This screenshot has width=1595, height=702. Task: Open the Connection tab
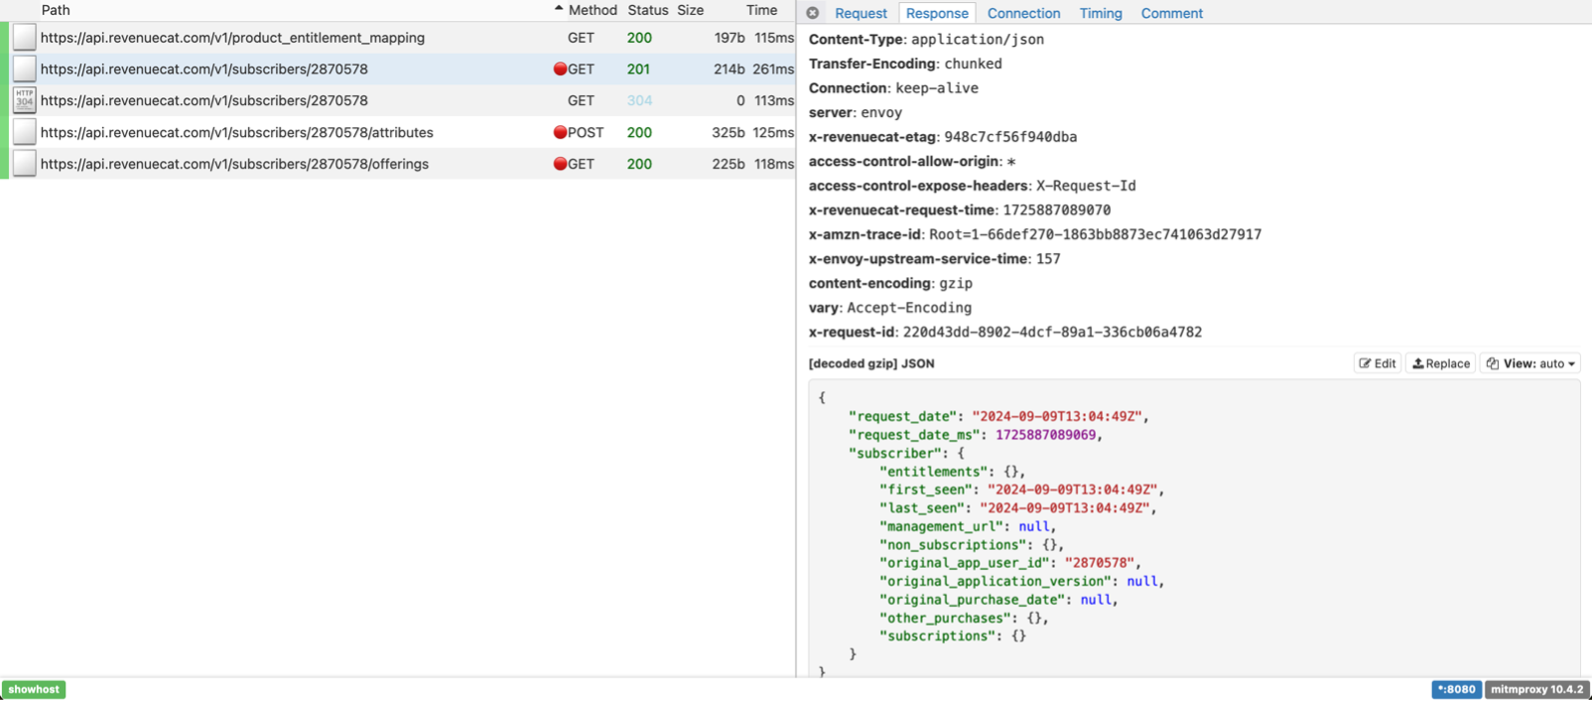click(x=1023, y=13)
